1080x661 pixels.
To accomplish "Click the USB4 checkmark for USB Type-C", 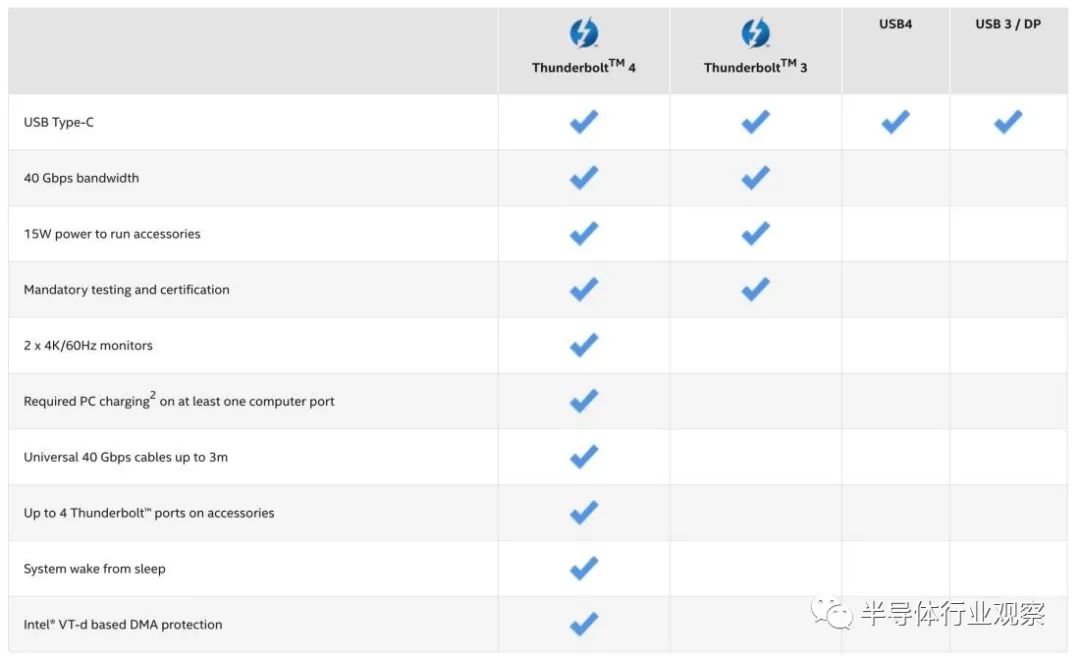I will pos(895,122).
